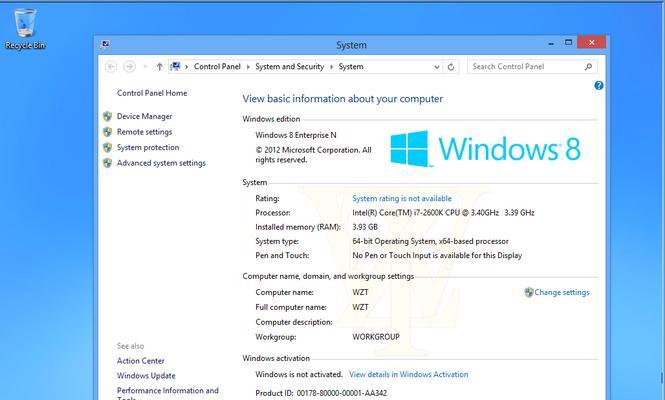The image size is (665, 400).
Task: Click the processor value i7-2600K text
Action: 443,213
